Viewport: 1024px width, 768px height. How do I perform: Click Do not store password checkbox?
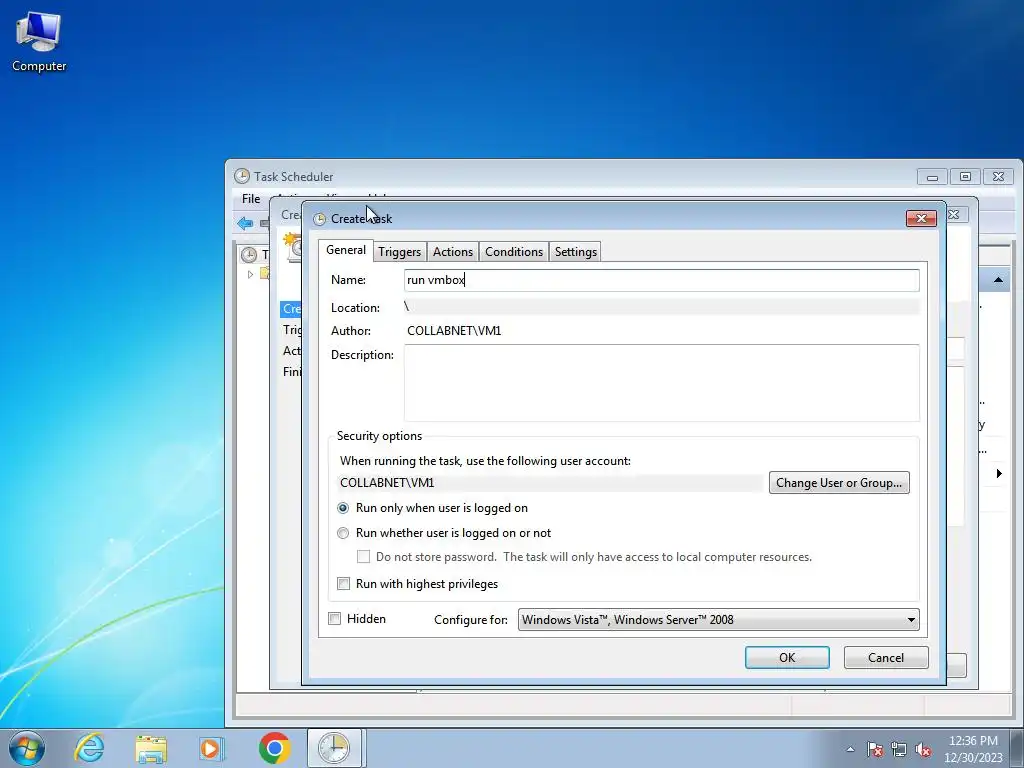[364, 557]
